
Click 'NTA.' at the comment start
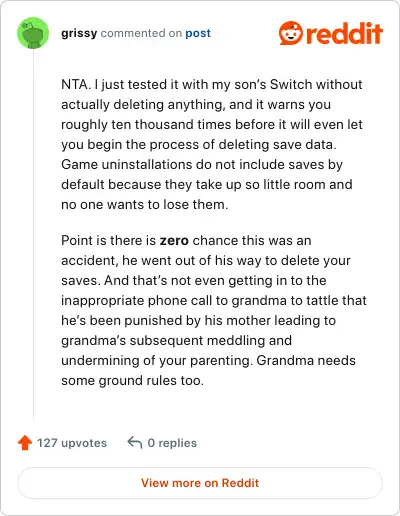[76, 85]
